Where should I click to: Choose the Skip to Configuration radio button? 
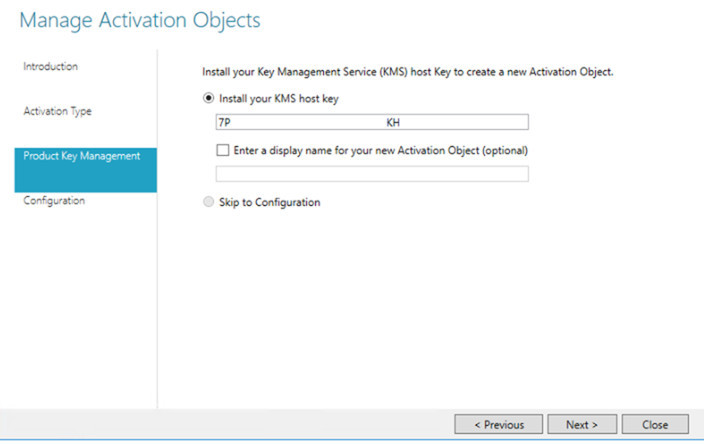(208, 202)
